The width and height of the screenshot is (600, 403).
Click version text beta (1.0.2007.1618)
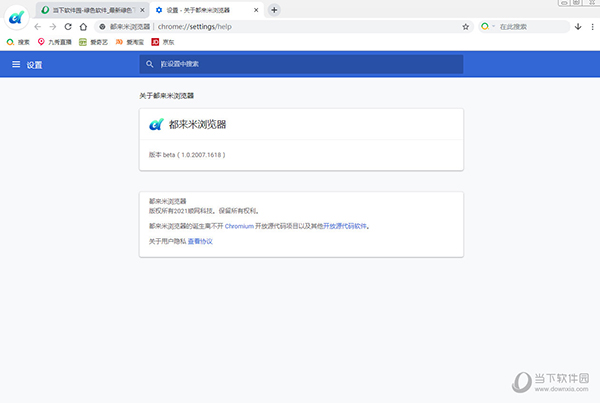(187, 155)
